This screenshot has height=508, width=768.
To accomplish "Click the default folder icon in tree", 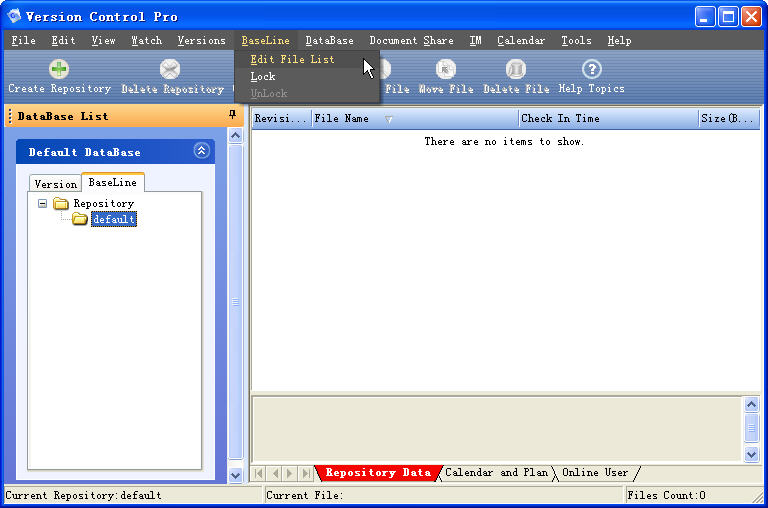I will click(x=79, y=218).
